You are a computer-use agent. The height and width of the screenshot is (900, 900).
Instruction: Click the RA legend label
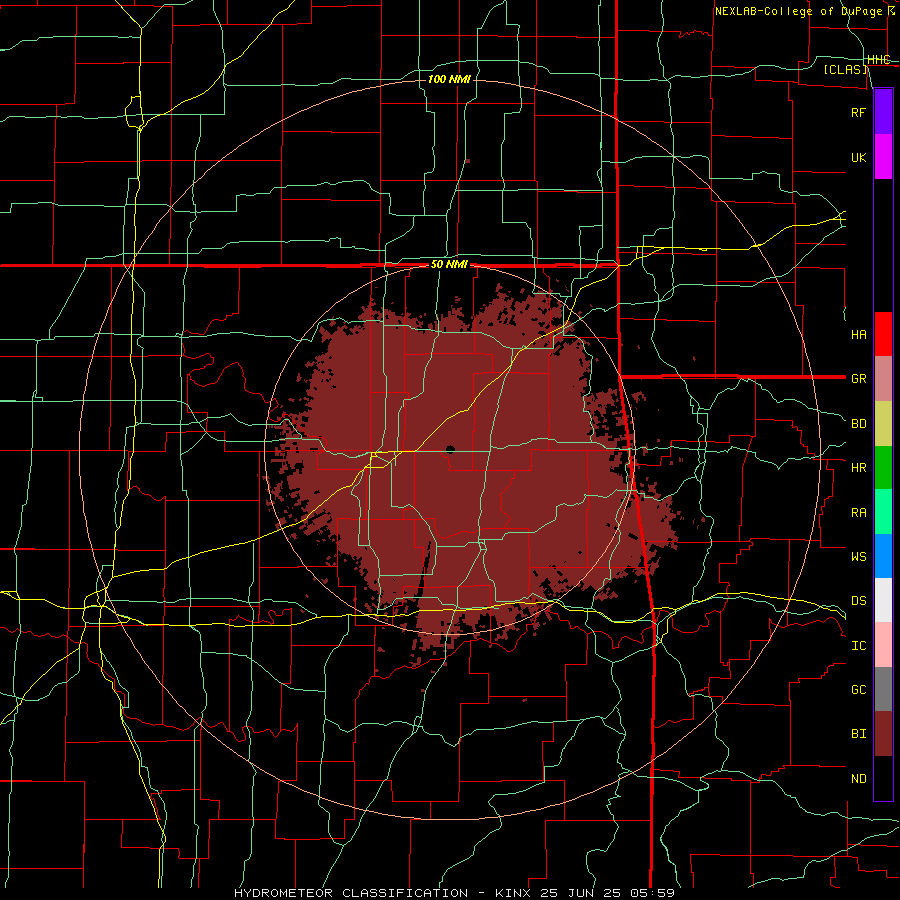click(858, 513)
